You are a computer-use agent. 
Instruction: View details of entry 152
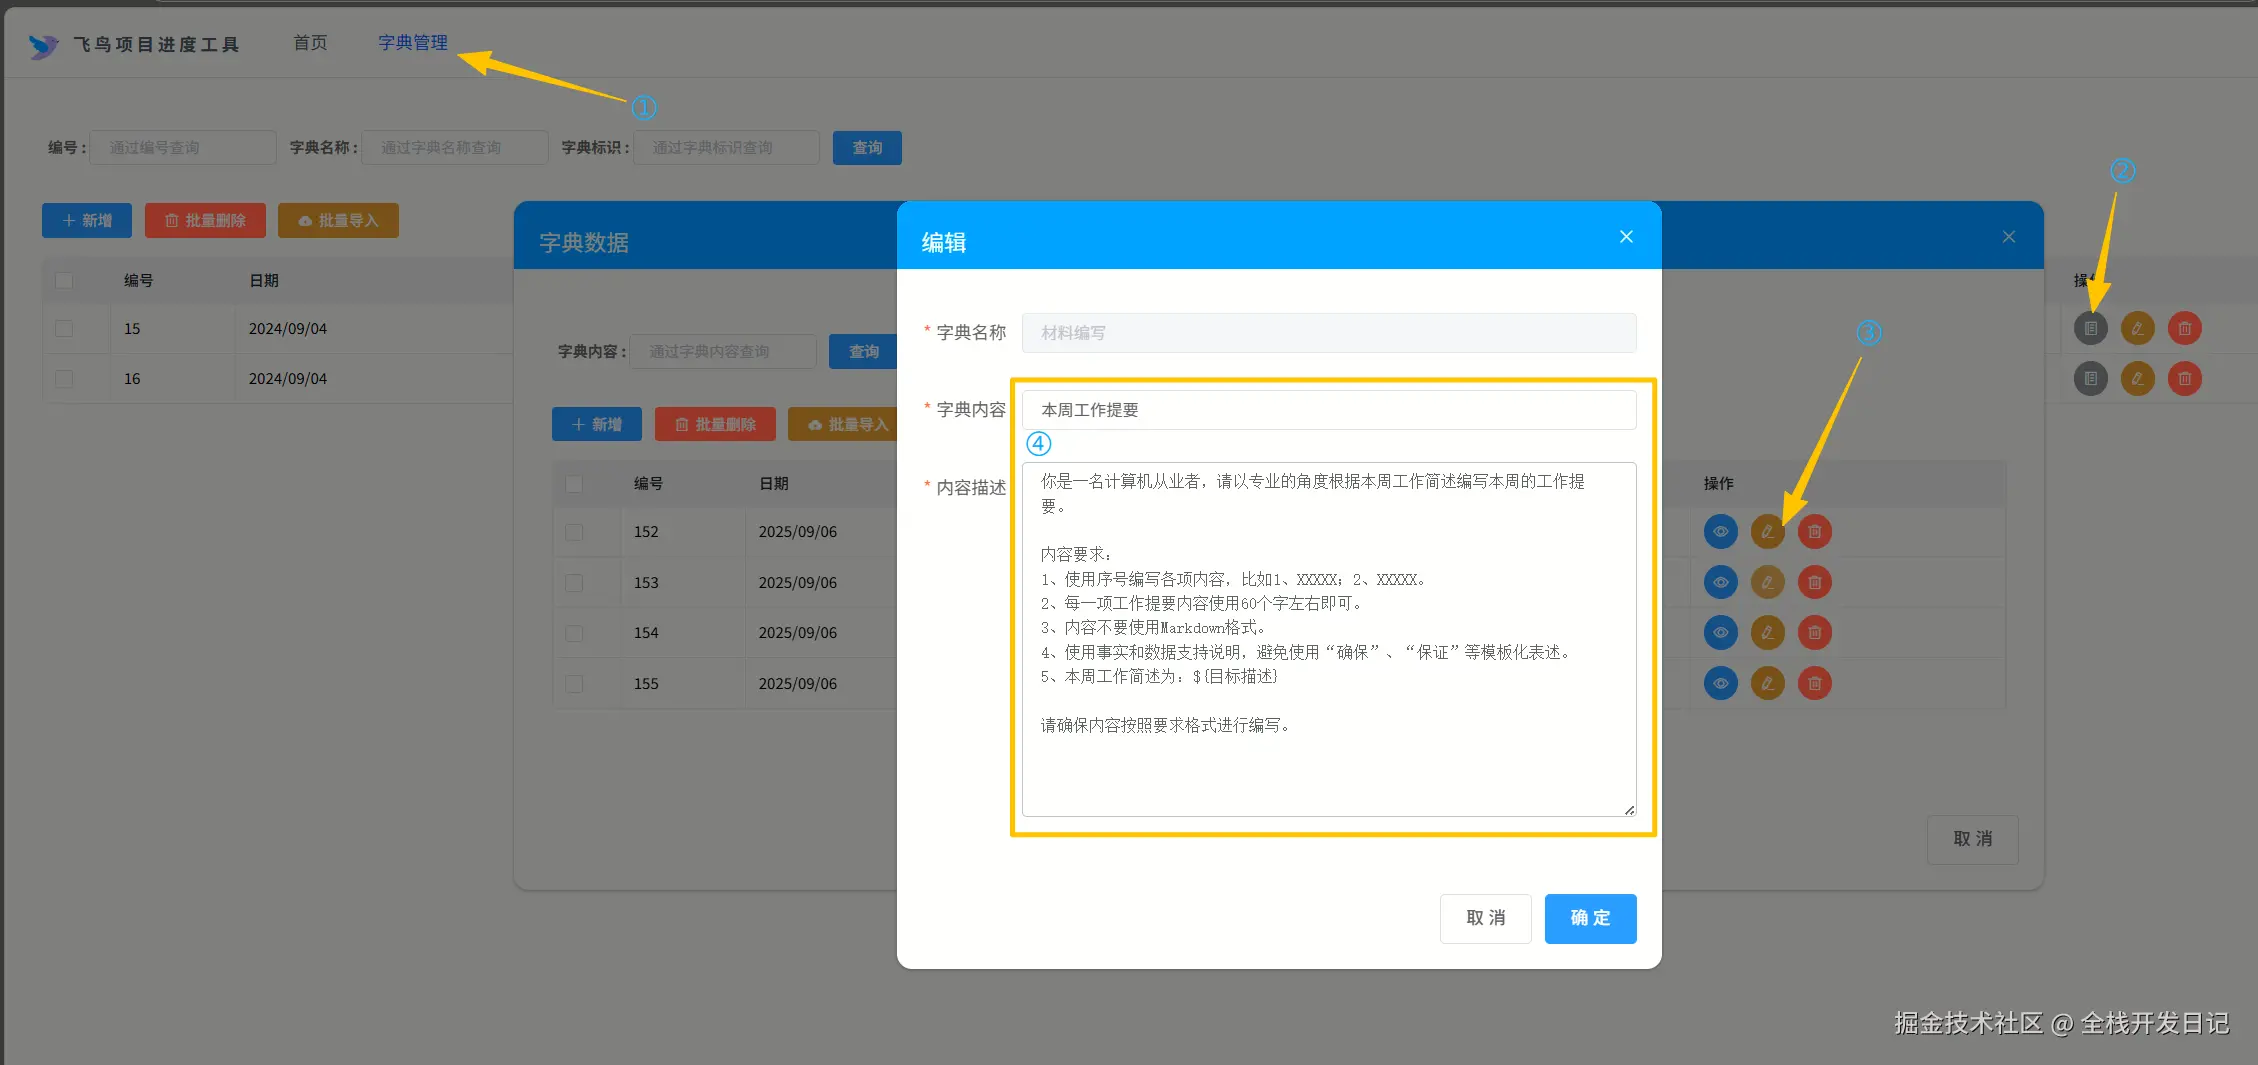(x=1720, y=531)
